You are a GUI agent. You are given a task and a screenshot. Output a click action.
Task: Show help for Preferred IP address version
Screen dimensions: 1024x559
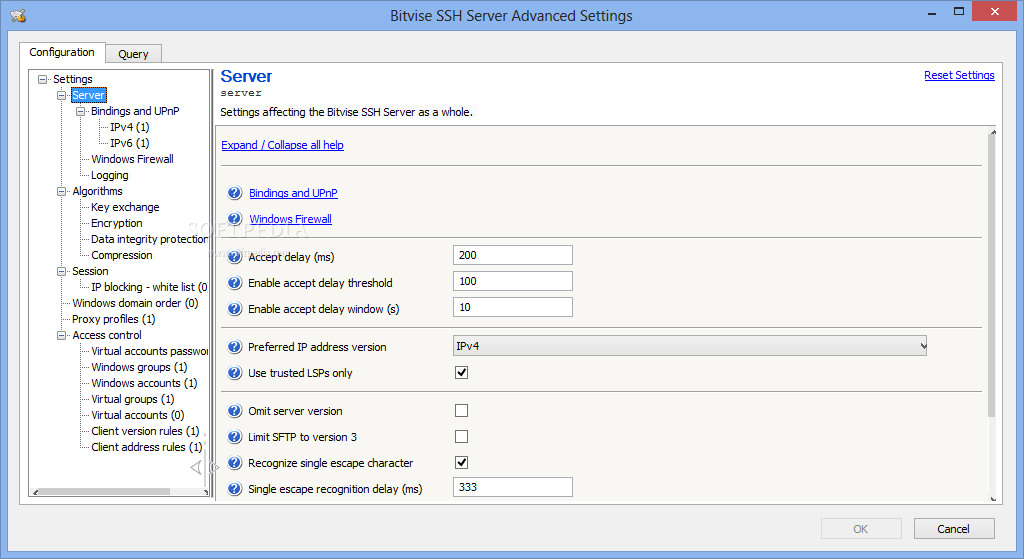pyautogui.click(x=234, y=347)
